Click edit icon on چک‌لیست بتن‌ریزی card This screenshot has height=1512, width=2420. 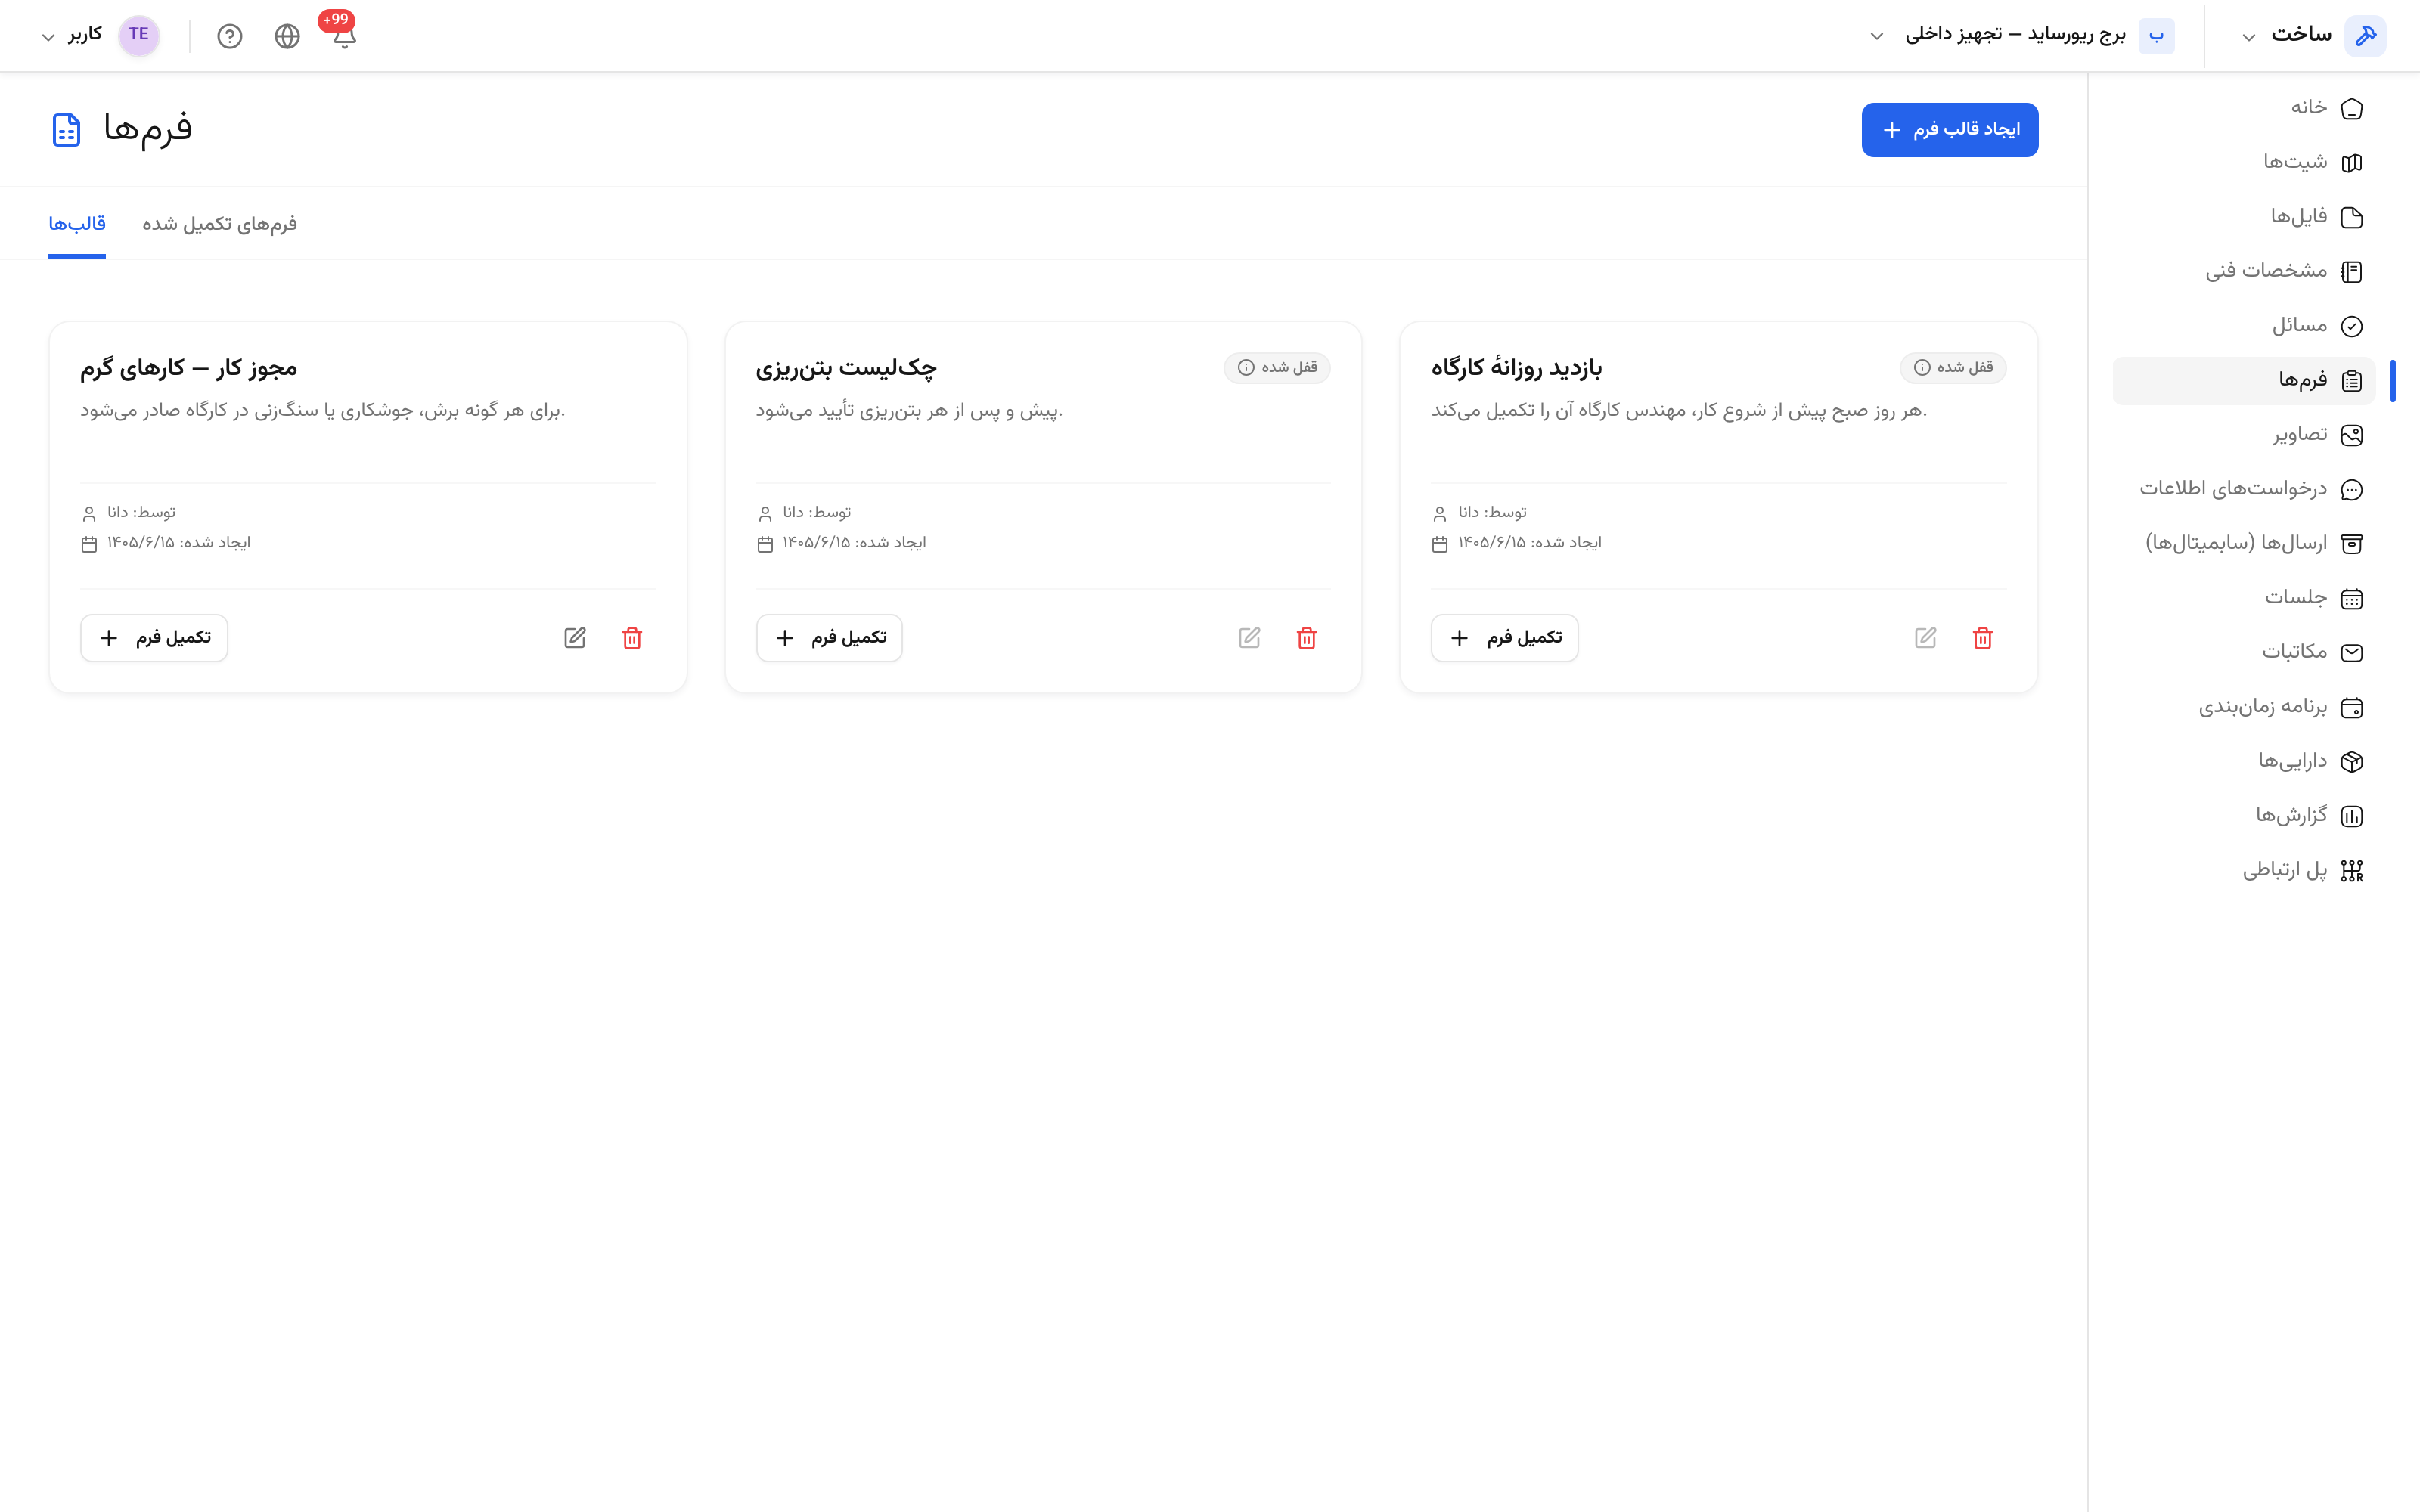coord(1250,638)
